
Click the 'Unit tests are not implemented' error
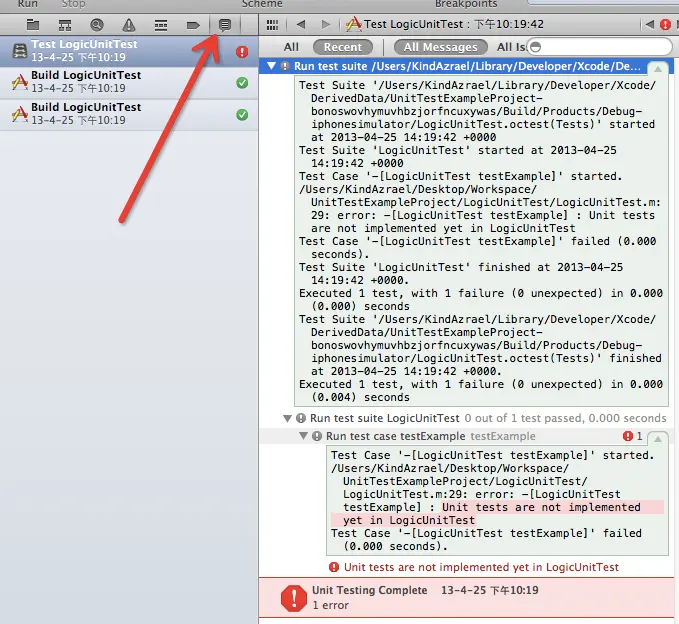pos(480,567)
